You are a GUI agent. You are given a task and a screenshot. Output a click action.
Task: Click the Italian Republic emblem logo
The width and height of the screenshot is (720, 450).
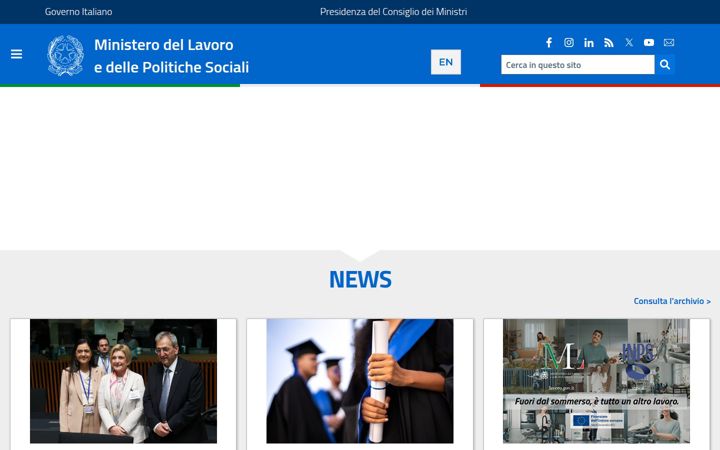[66, 56]
